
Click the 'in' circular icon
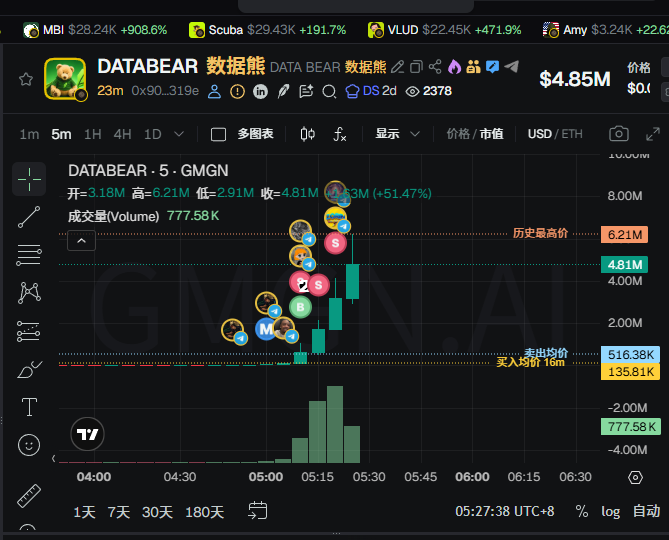(x=260, y=91)
